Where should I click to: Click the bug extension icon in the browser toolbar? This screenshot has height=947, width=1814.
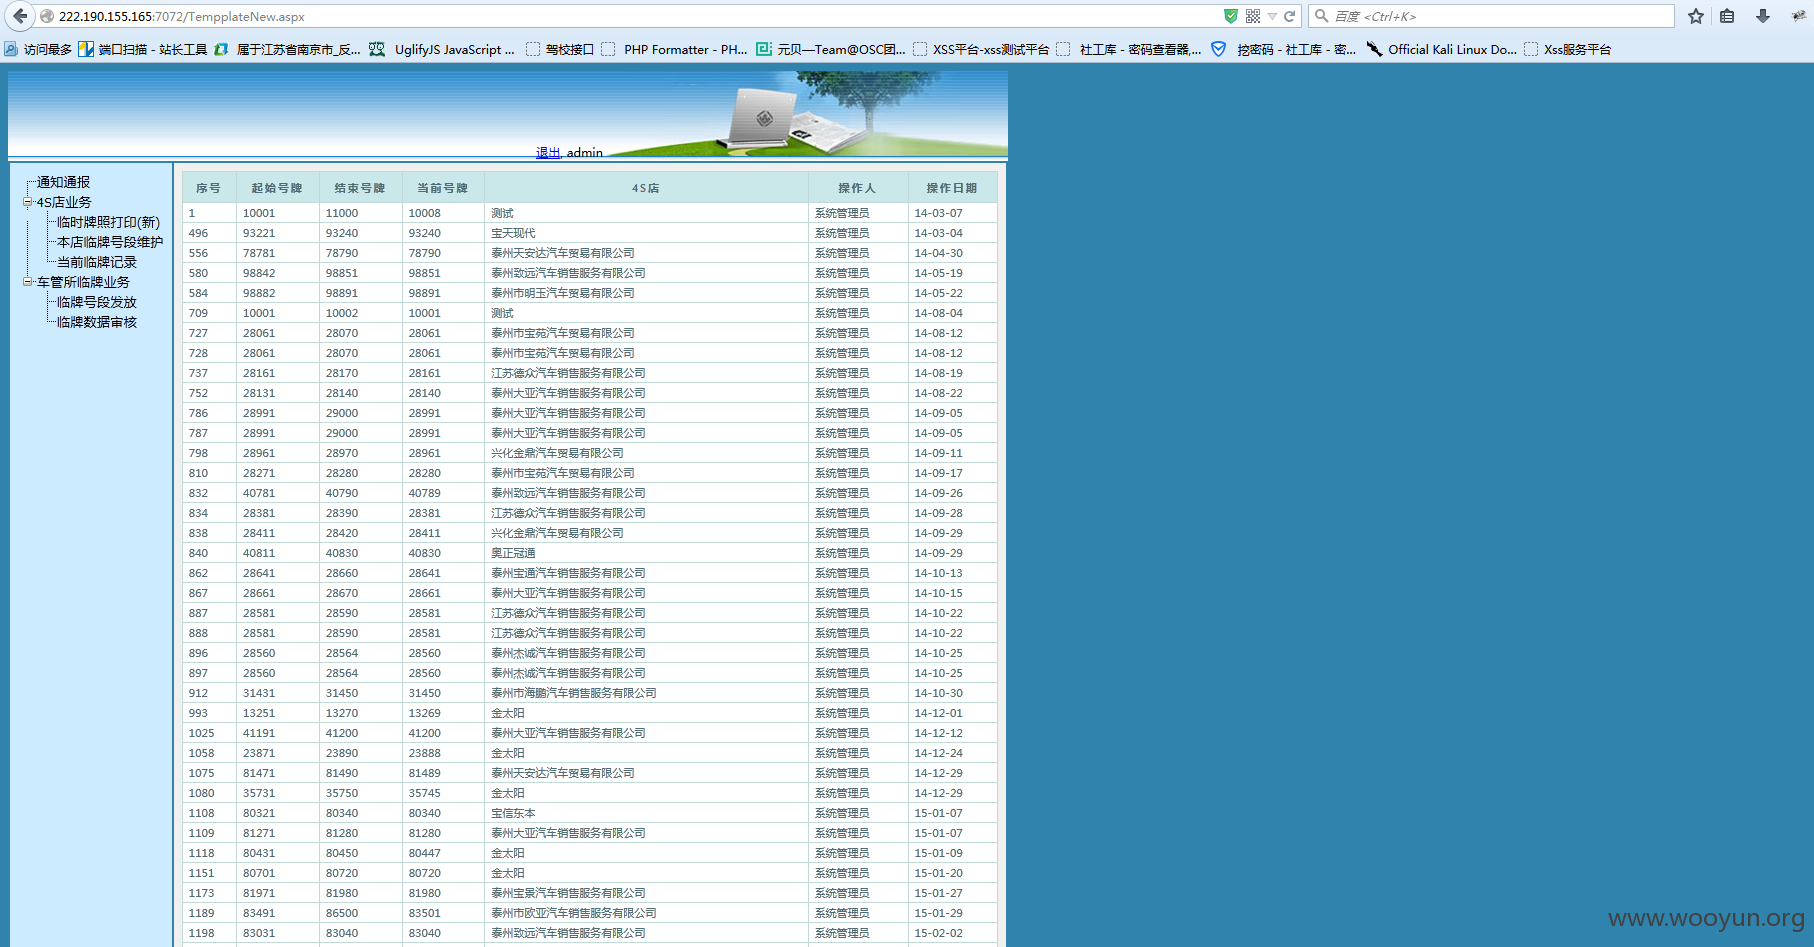point(1799,16)
